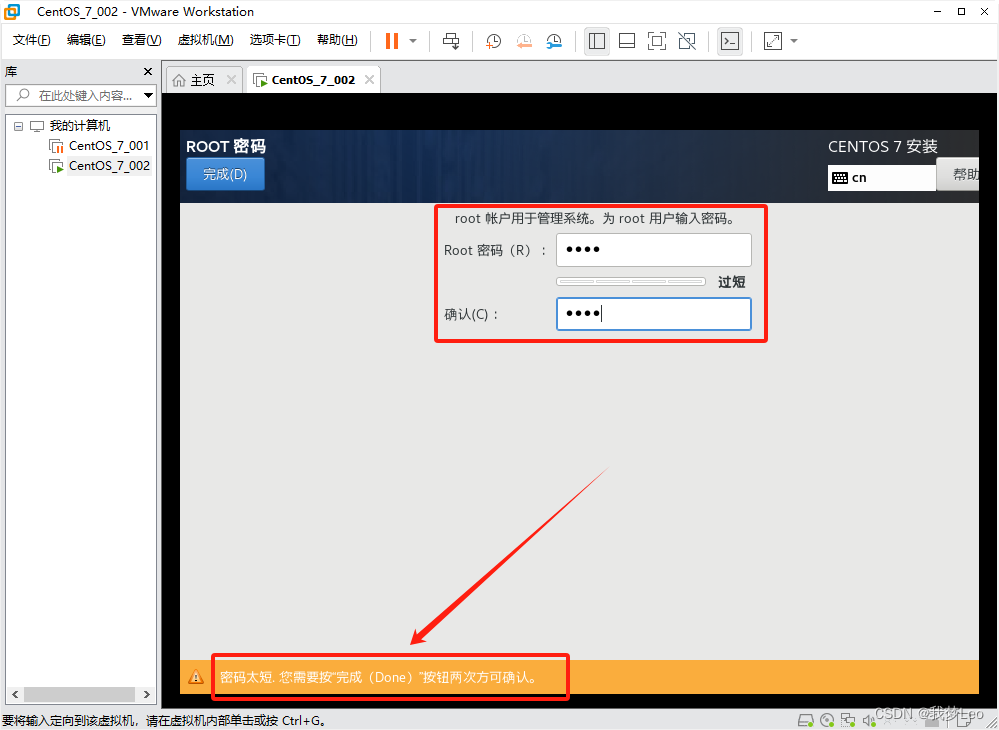
Task: Toggle the library sidebar view icon
Action: click(597, 41)
